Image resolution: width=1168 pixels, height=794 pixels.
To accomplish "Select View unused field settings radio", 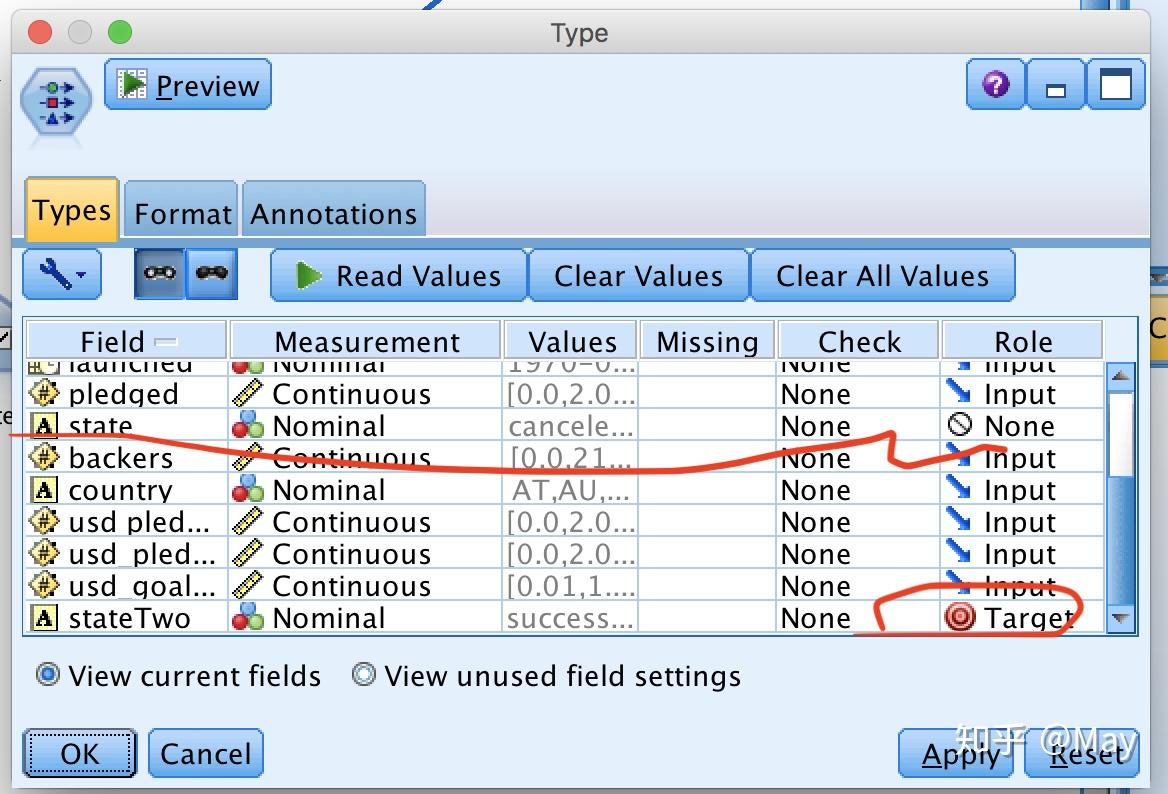I will [364, 675].
